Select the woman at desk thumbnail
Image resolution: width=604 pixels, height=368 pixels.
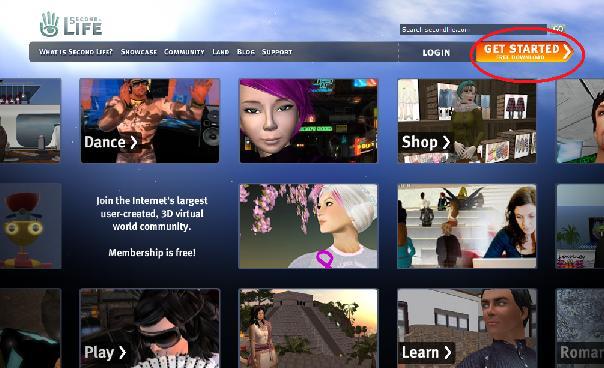click(x=466, y=226)
